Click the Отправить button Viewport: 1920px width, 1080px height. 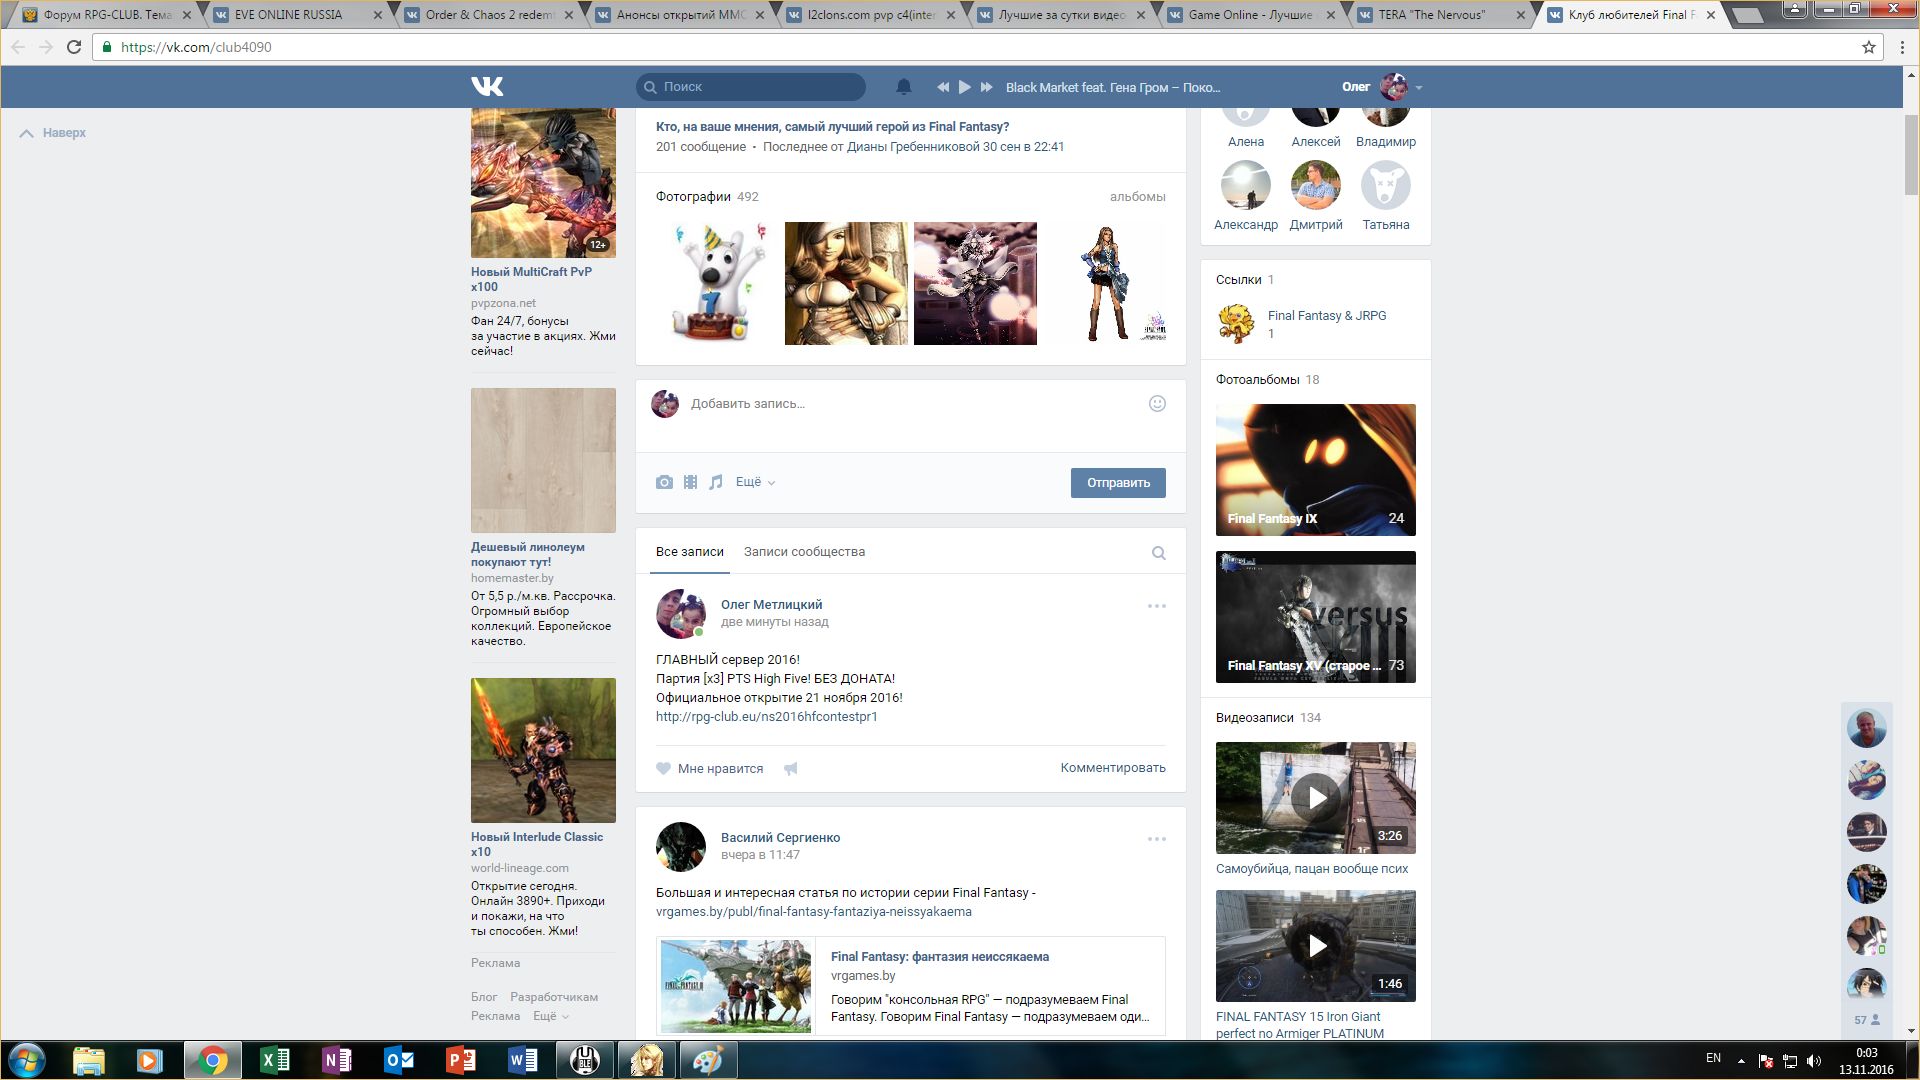pyautogui.click(x=1118, y=483)
